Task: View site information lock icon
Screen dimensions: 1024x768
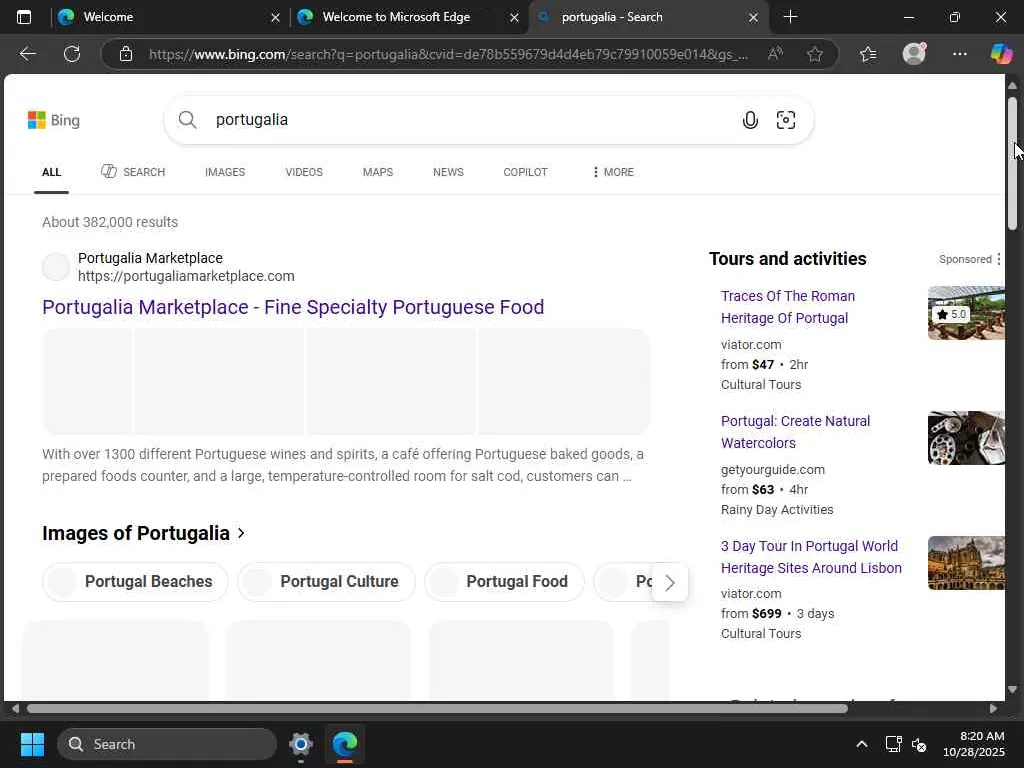Action: tap(126, 54)
